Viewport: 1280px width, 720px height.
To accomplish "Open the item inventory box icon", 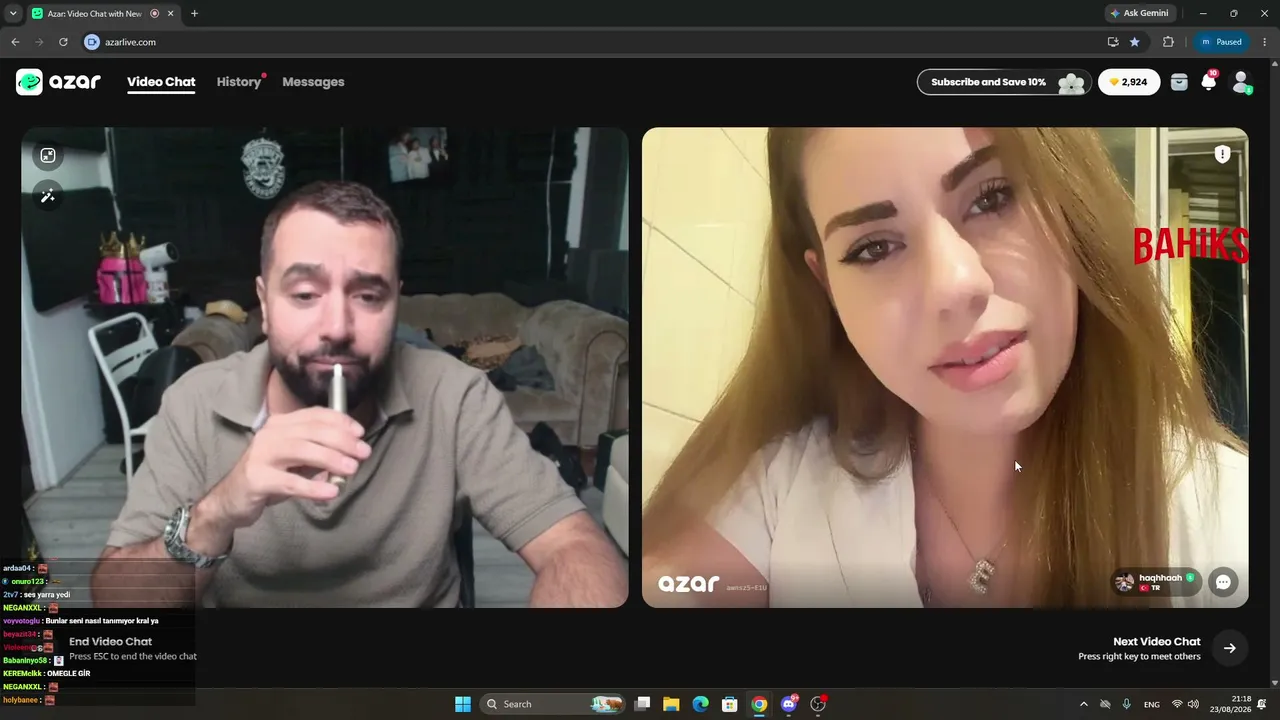I will 1179,82.
